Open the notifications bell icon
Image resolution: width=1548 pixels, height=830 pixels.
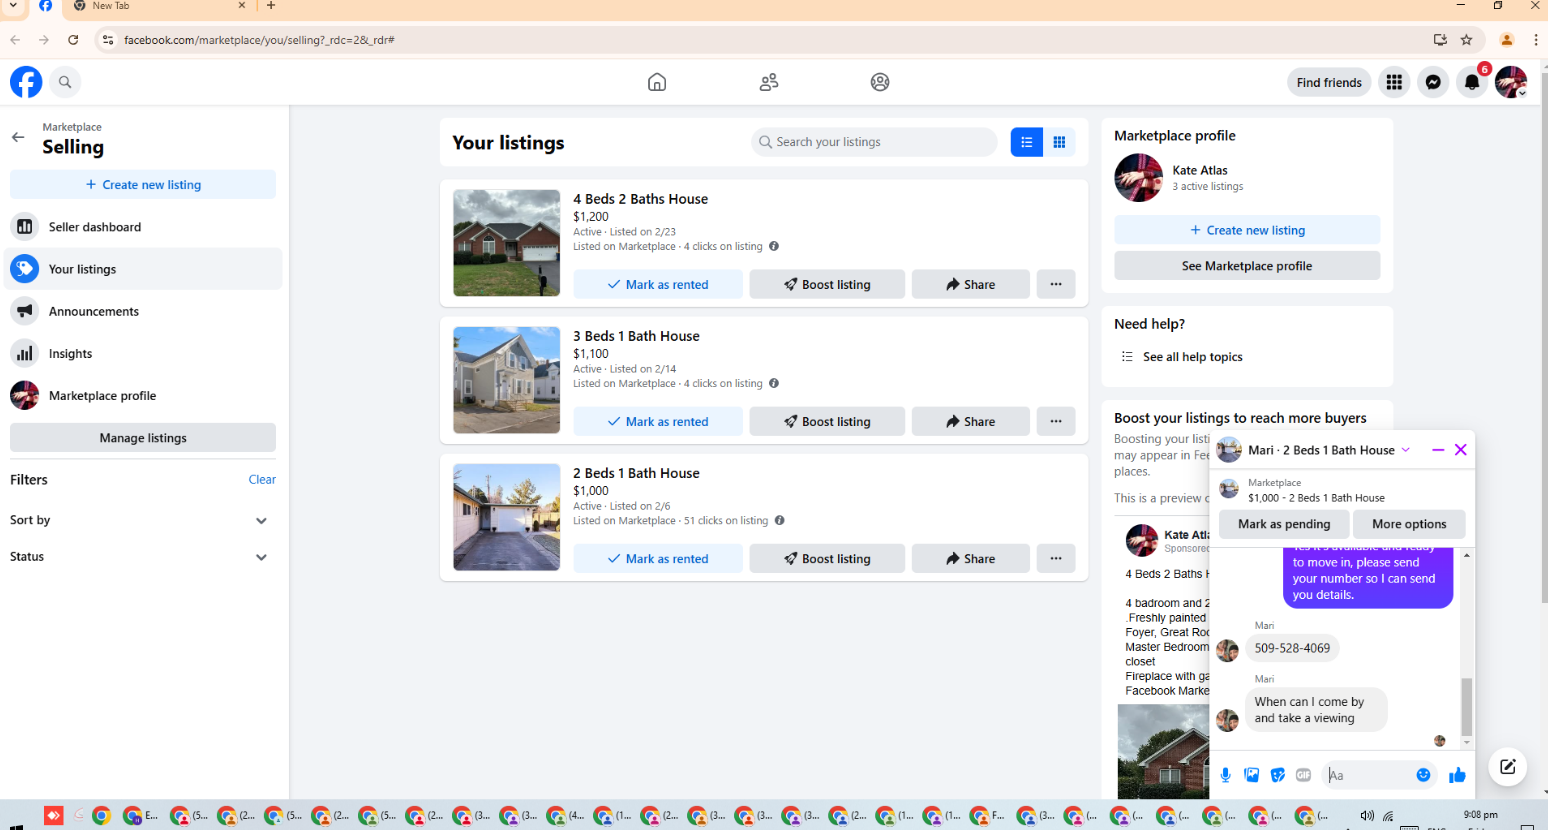click(1472, 82)
